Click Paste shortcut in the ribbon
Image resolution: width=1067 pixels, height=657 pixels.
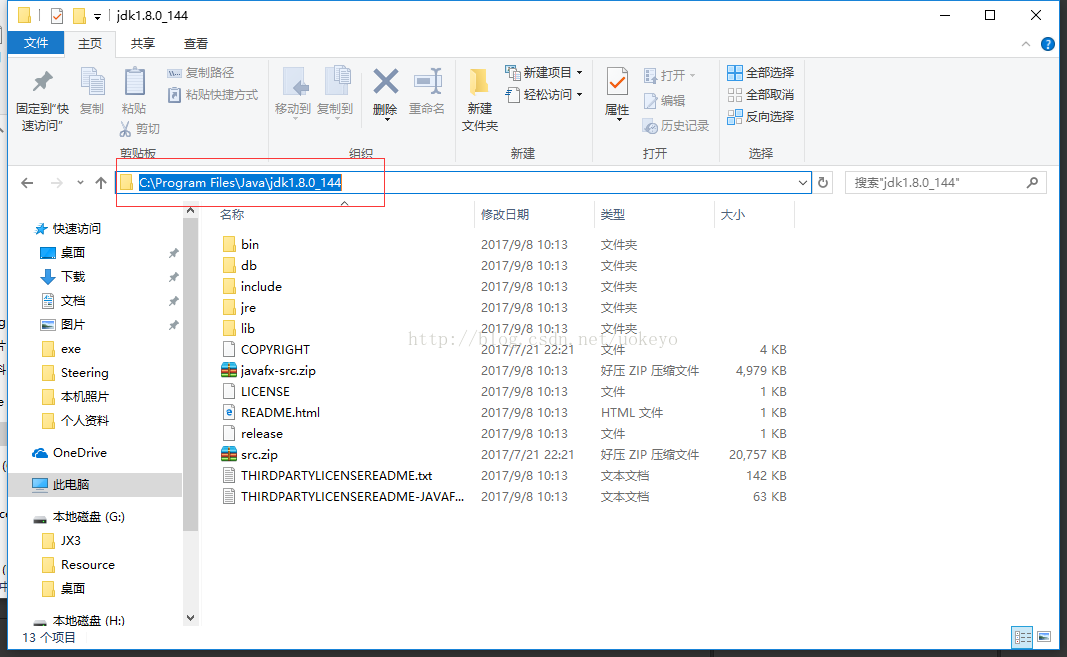[x=213, y=95]
